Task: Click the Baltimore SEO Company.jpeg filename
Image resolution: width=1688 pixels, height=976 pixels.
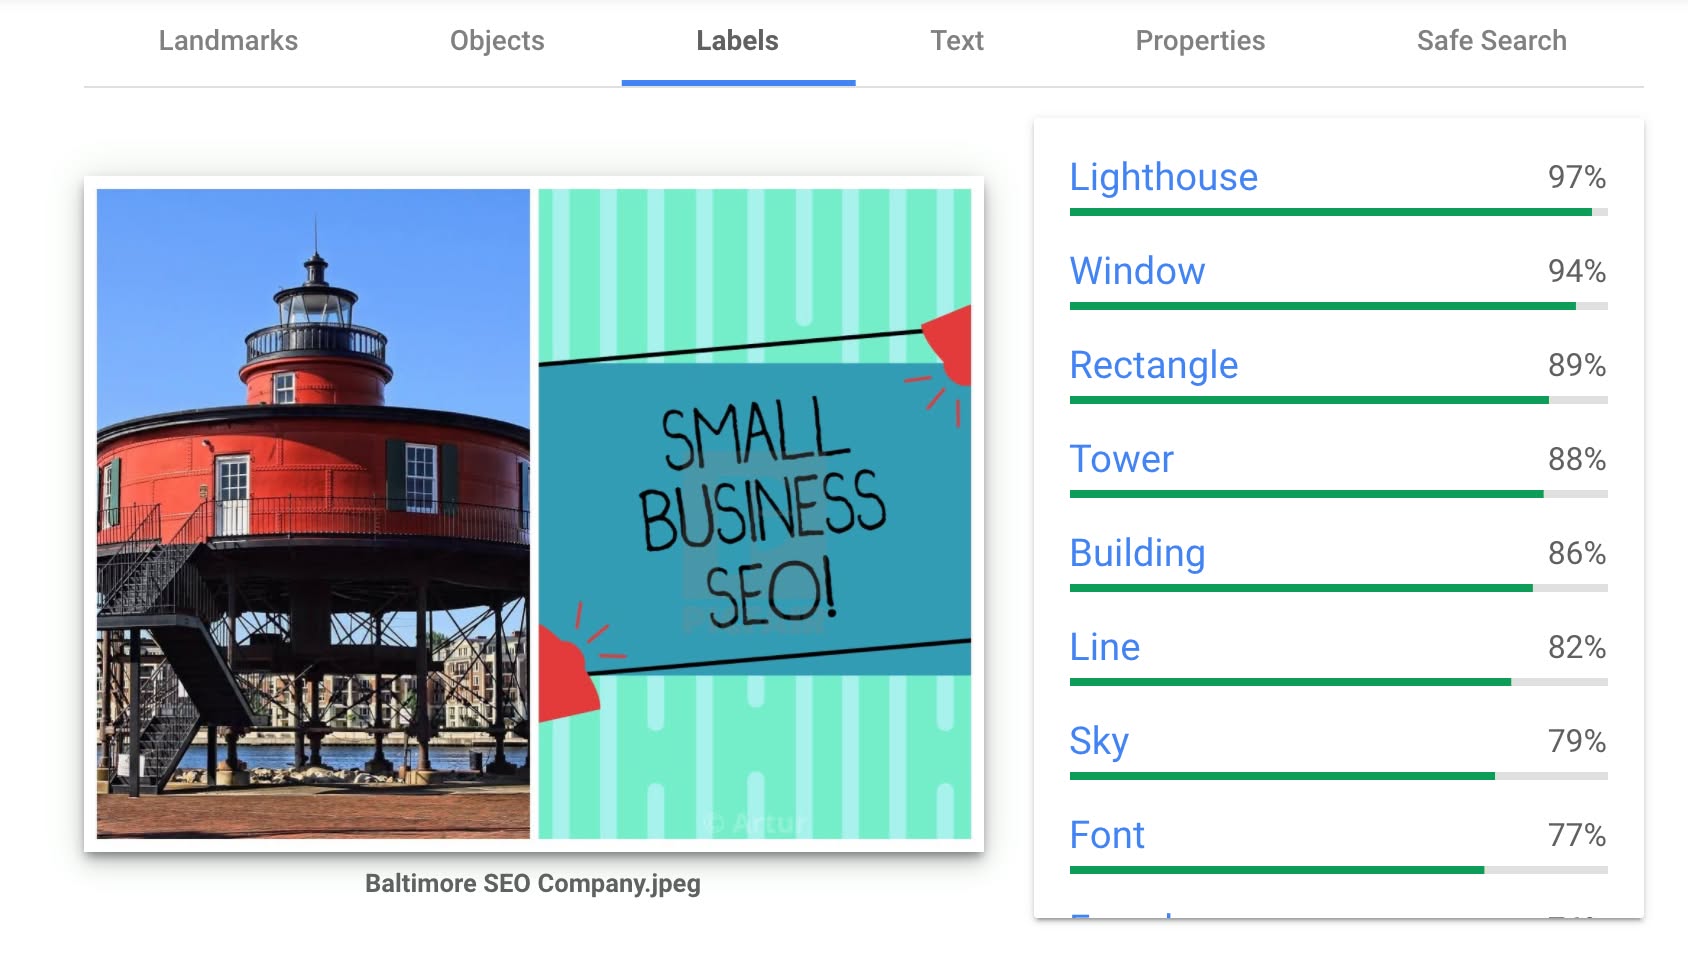Action: click(532, 884)
